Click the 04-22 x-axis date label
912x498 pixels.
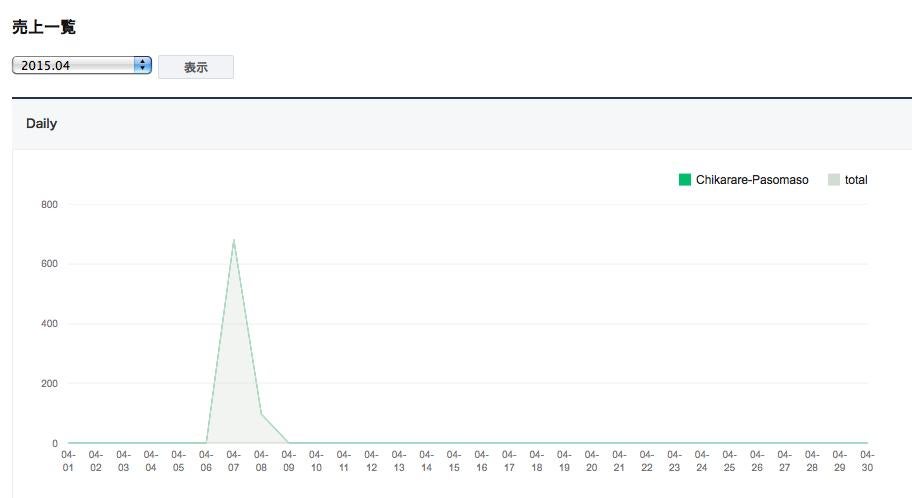coord(647,461)
